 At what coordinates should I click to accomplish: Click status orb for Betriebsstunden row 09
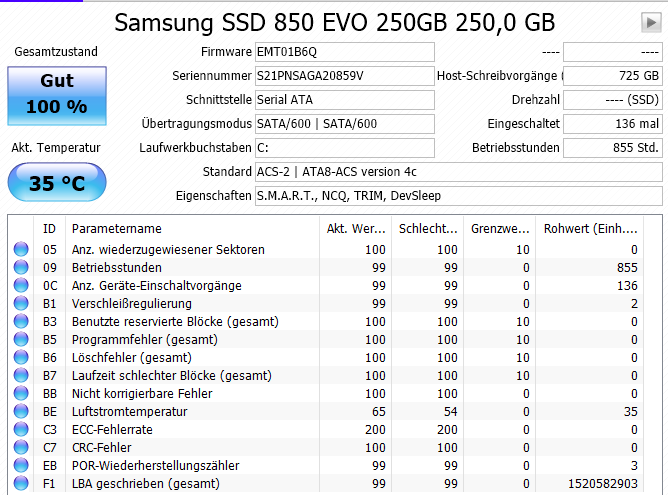21,267
